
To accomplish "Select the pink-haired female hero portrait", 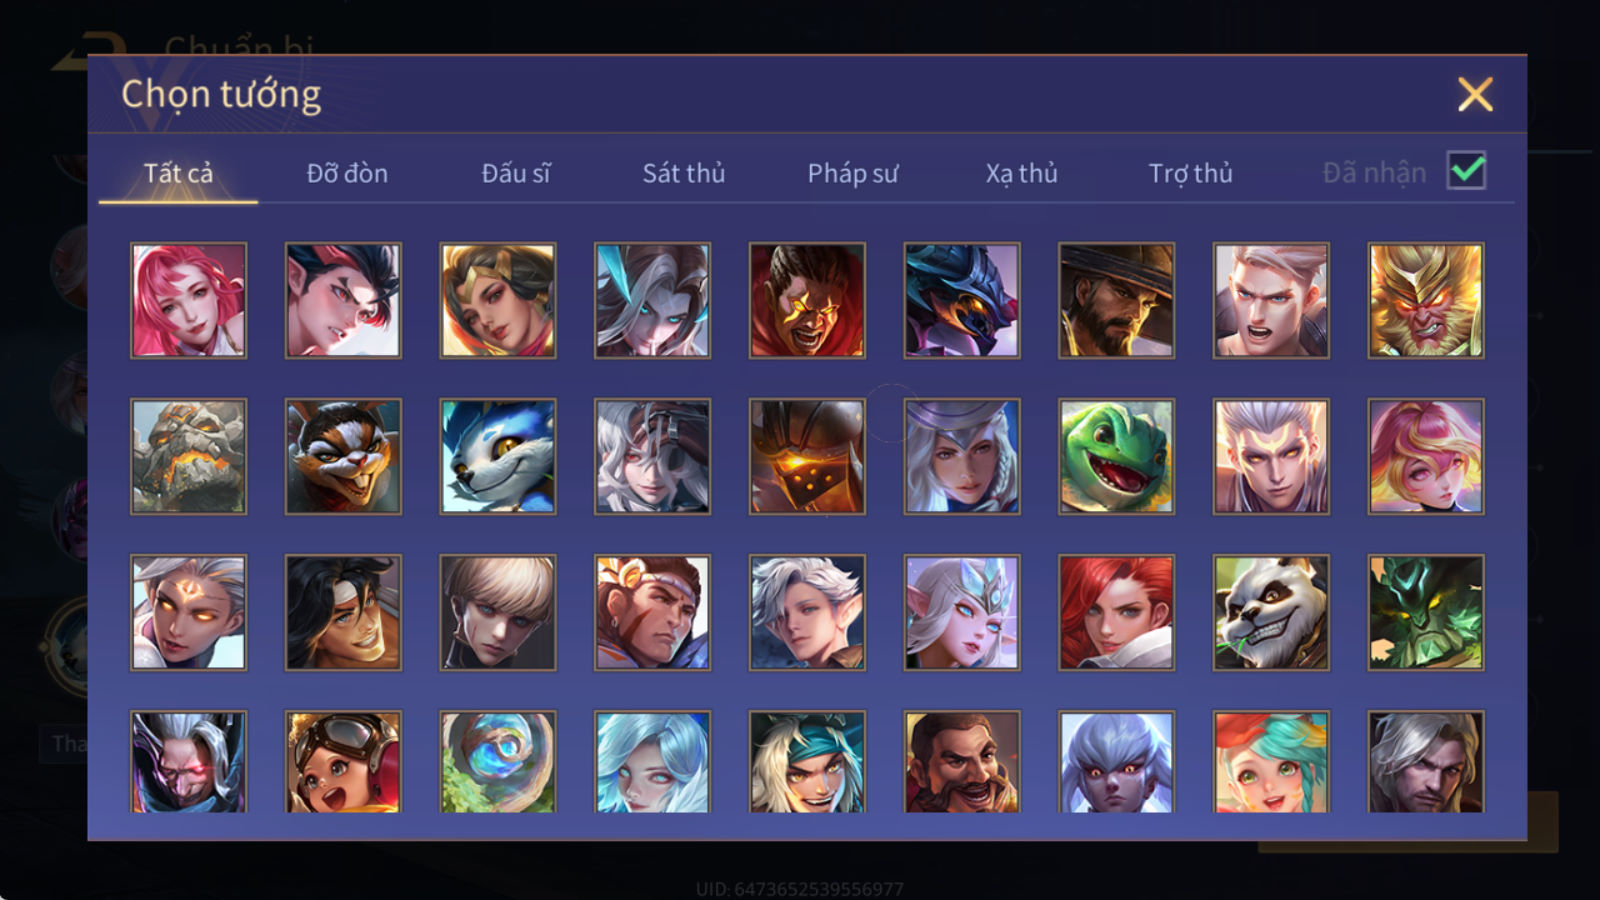I will click(x=188, y=300).
